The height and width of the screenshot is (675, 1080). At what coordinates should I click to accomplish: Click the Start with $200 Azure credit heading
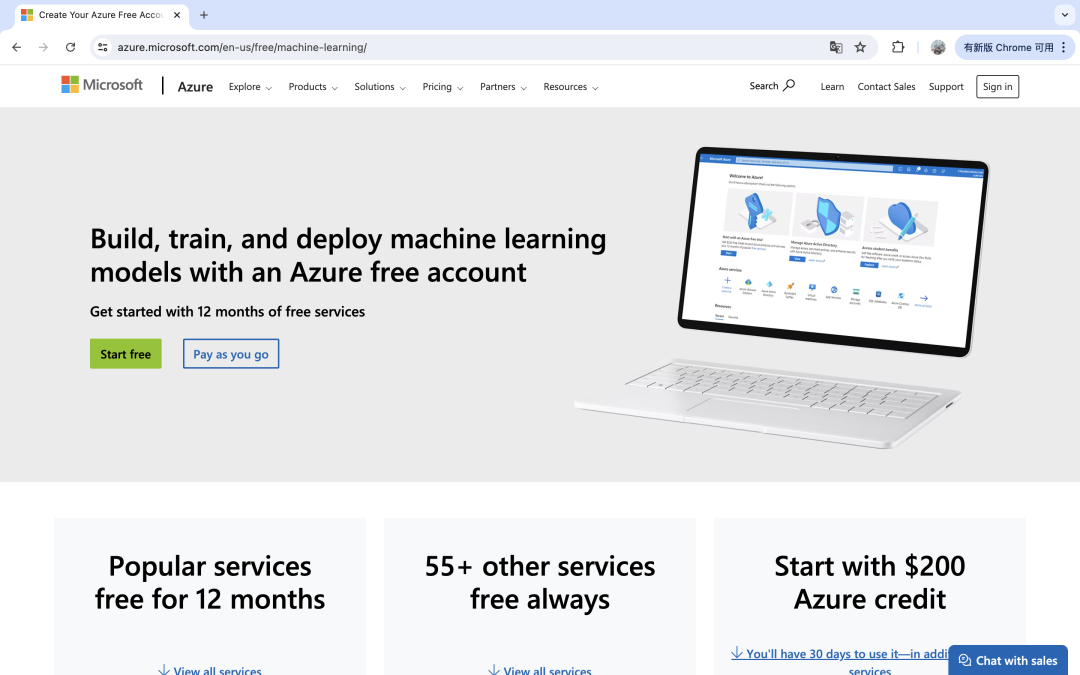(x=870, y=583)
